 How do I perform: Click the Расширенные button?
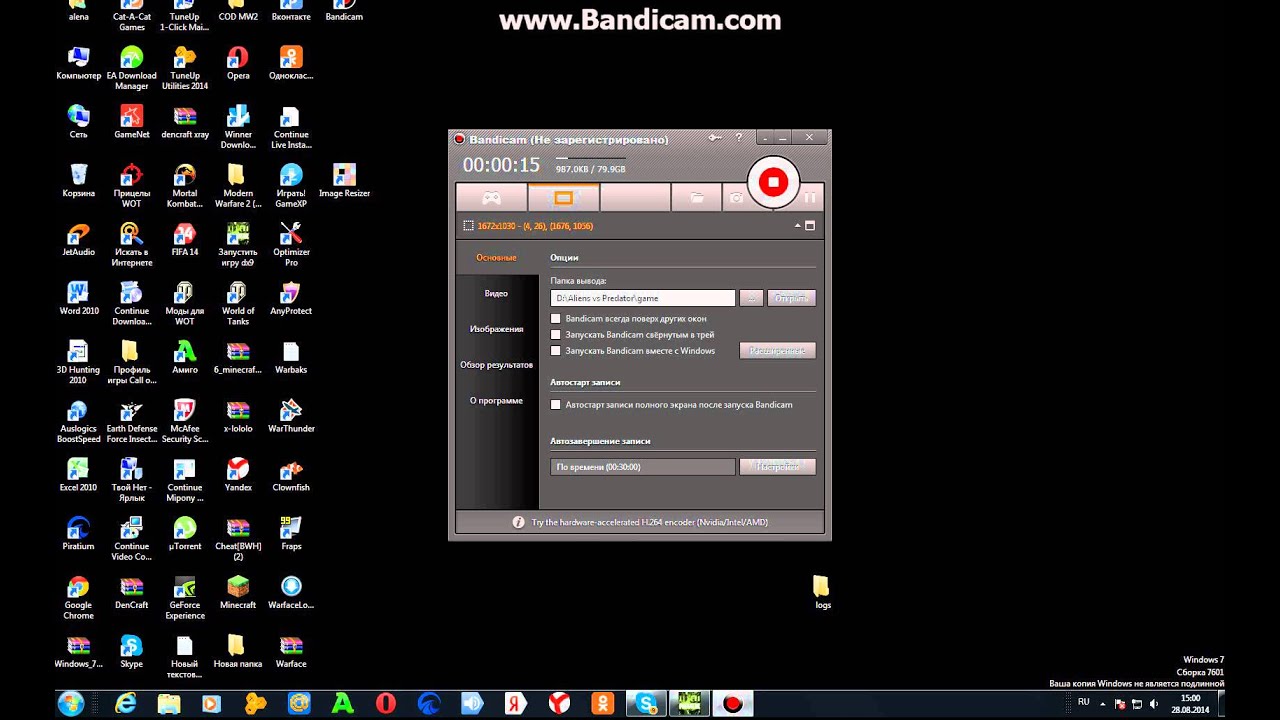(x=777, y=351)
